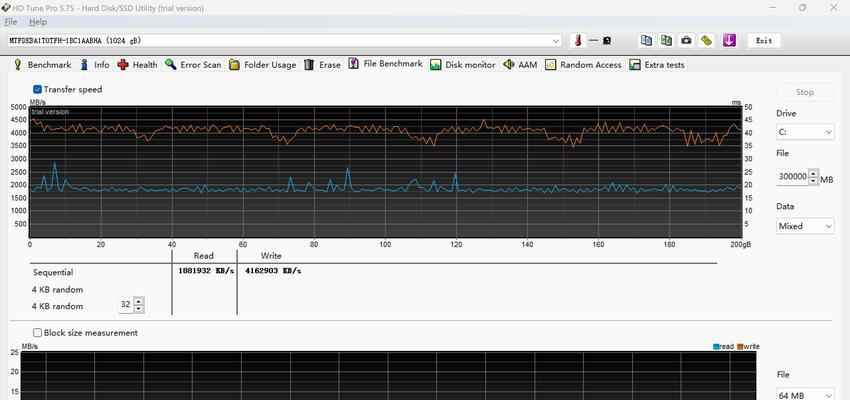Click the Random Access tab icon
This screenshot has height=400, width=850.
[x=551, y=64]
